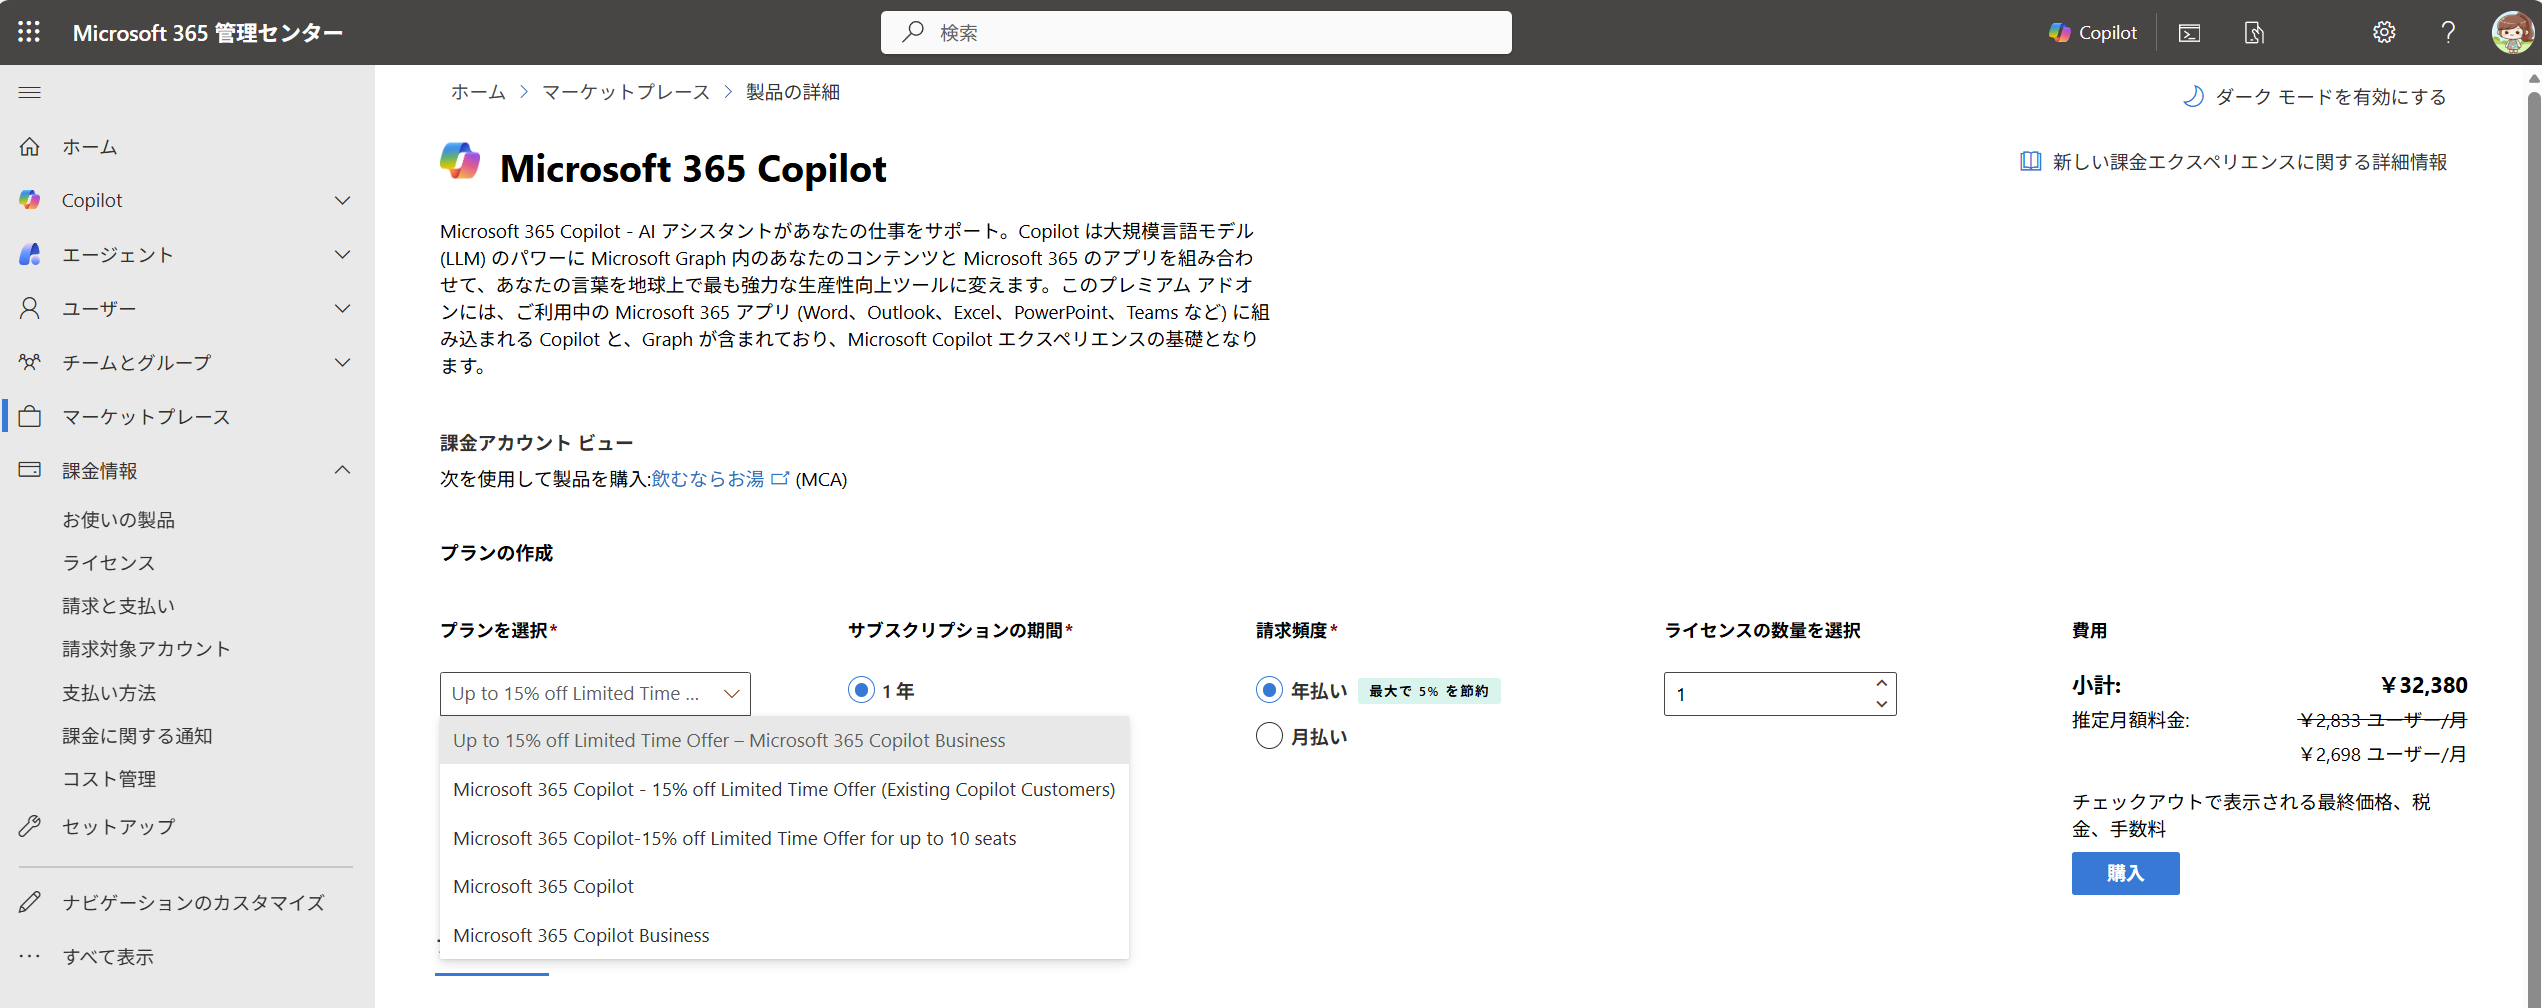
Task: Go to ホーム breadcrumb link
Action: pyautogui.click(x=478, y=92)
